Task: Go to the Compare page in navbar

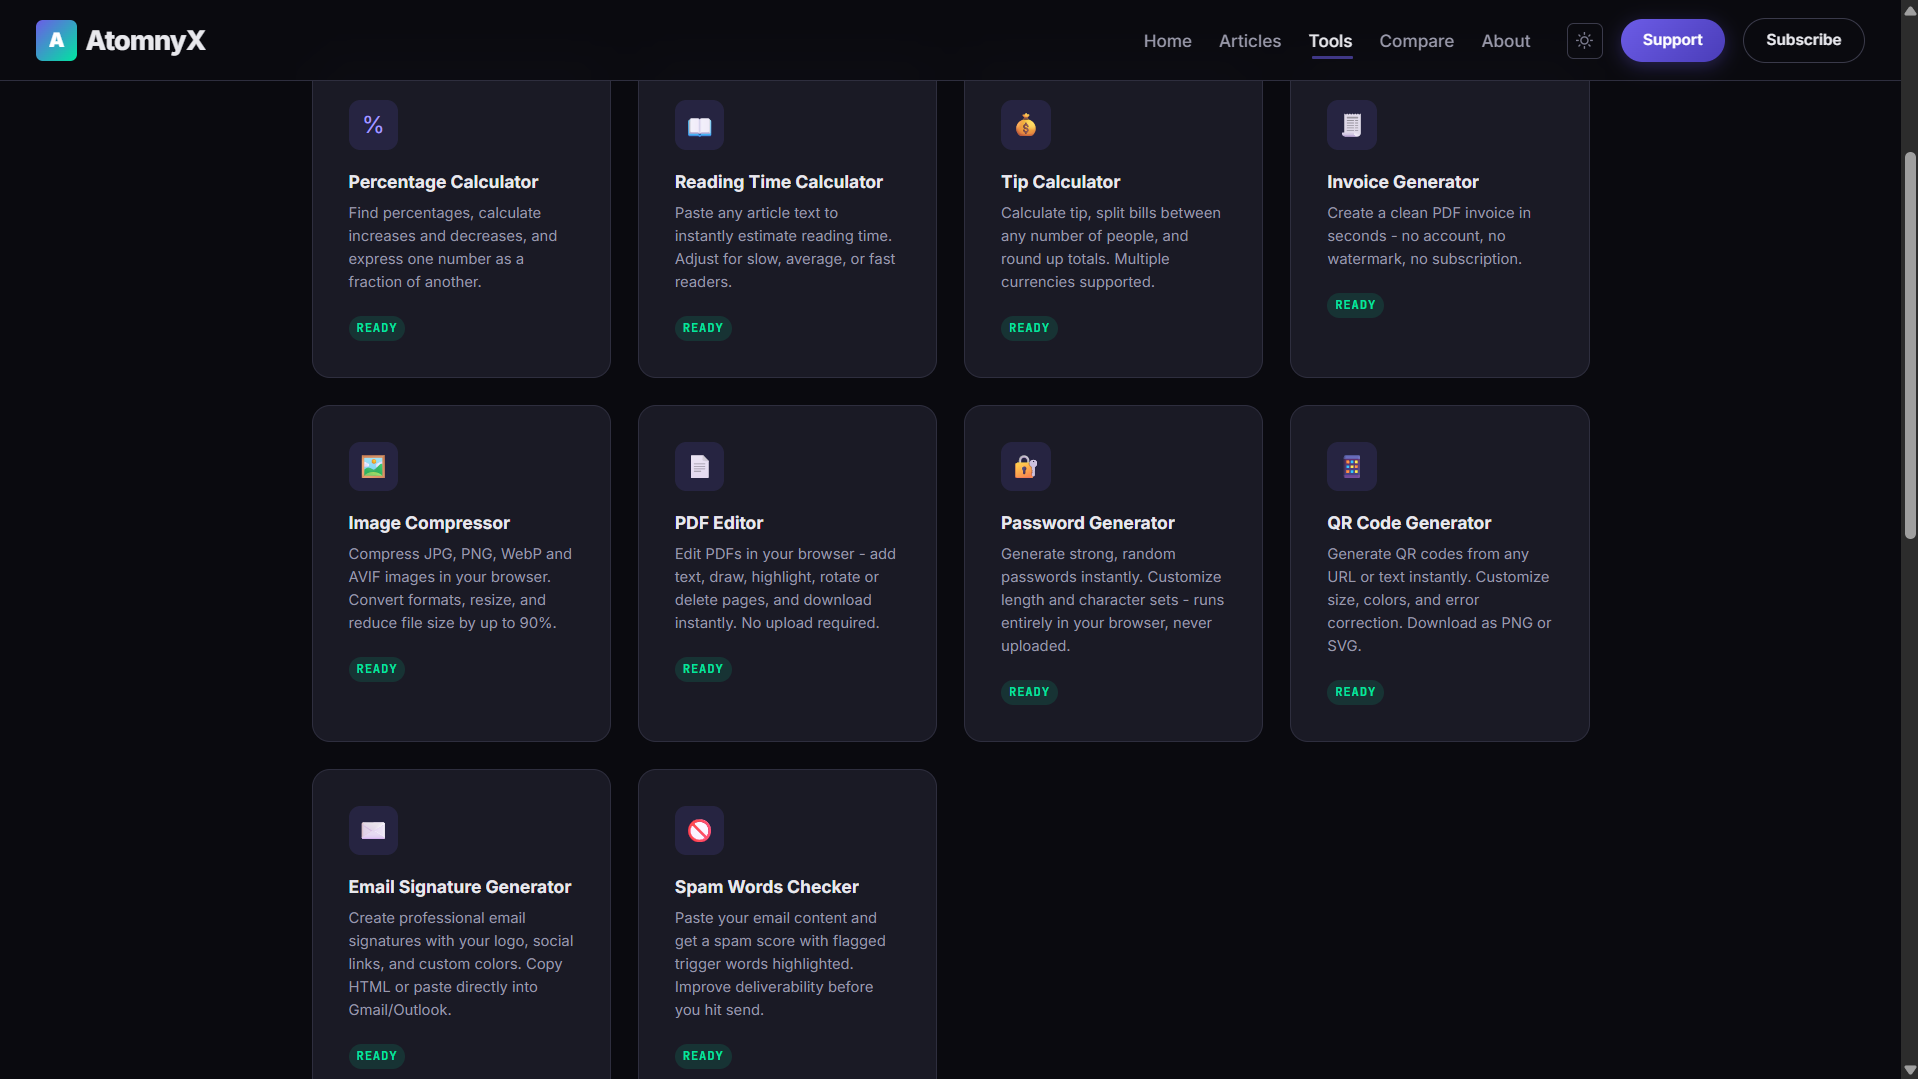Action: click(1416, 41)
